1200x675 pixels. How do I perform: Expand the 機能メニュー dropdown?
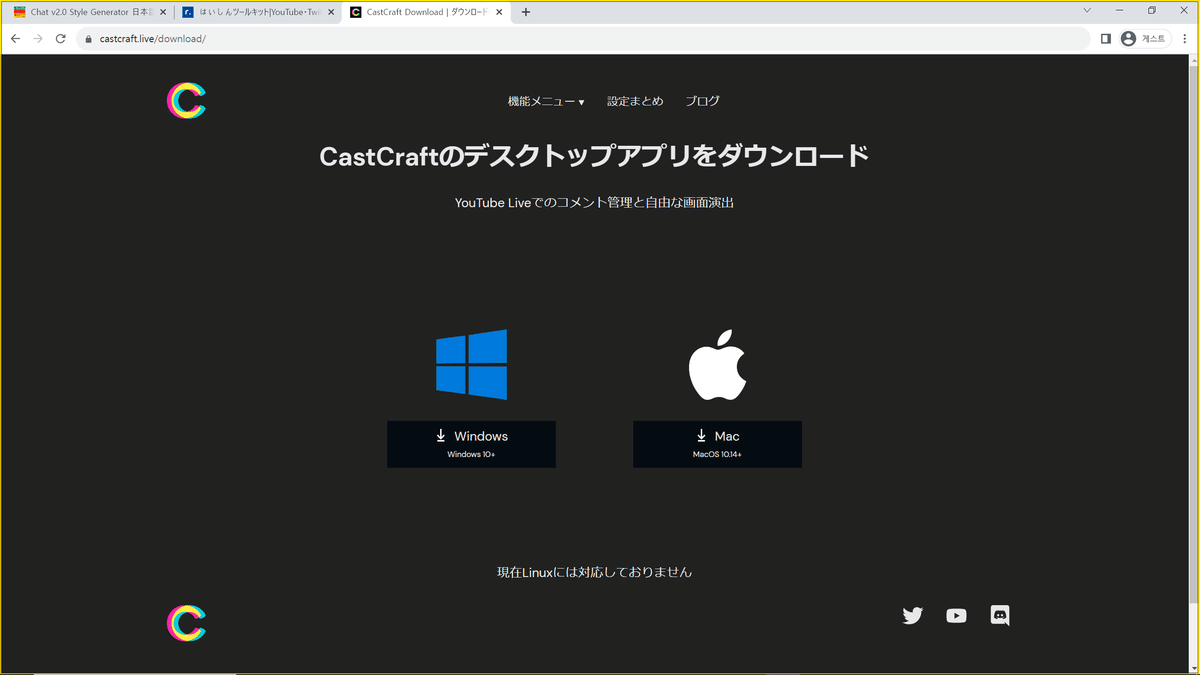click(x=546, y=101)
